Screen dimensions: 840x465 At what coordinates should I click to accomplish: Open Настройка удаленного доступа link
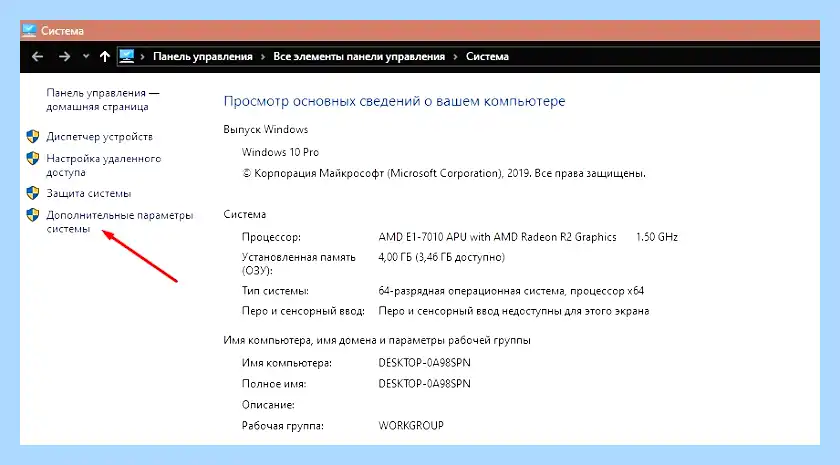(x=103, y=165)
